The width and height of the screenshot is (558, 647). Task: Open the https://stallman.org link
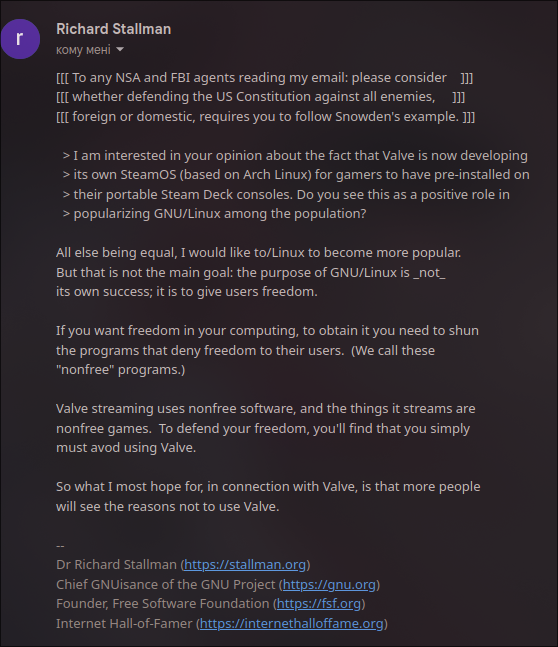click(245, 564)
